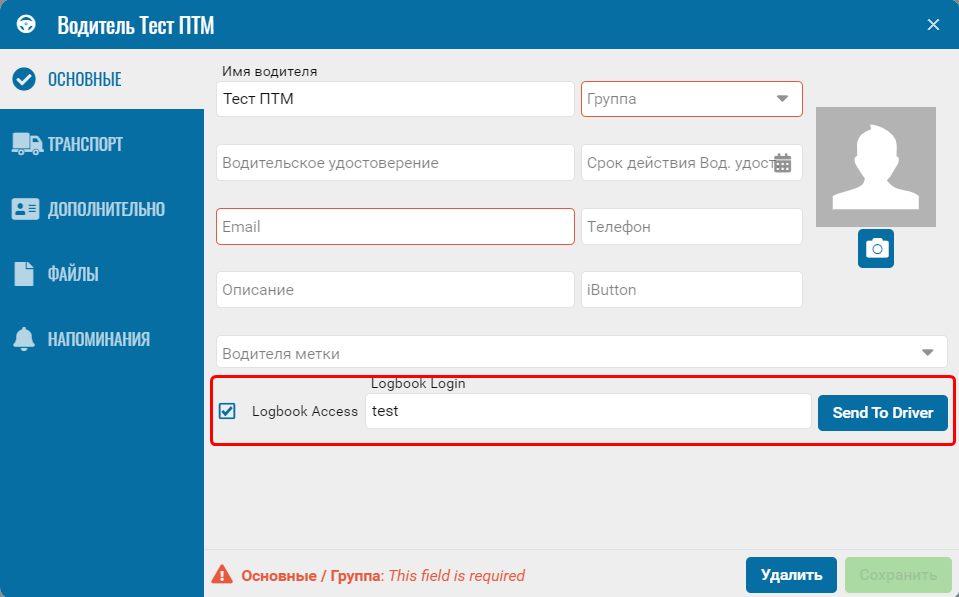Toggle the Logbook Access checkbox
This screenshot has height=597, width=959.
[227, 411]
